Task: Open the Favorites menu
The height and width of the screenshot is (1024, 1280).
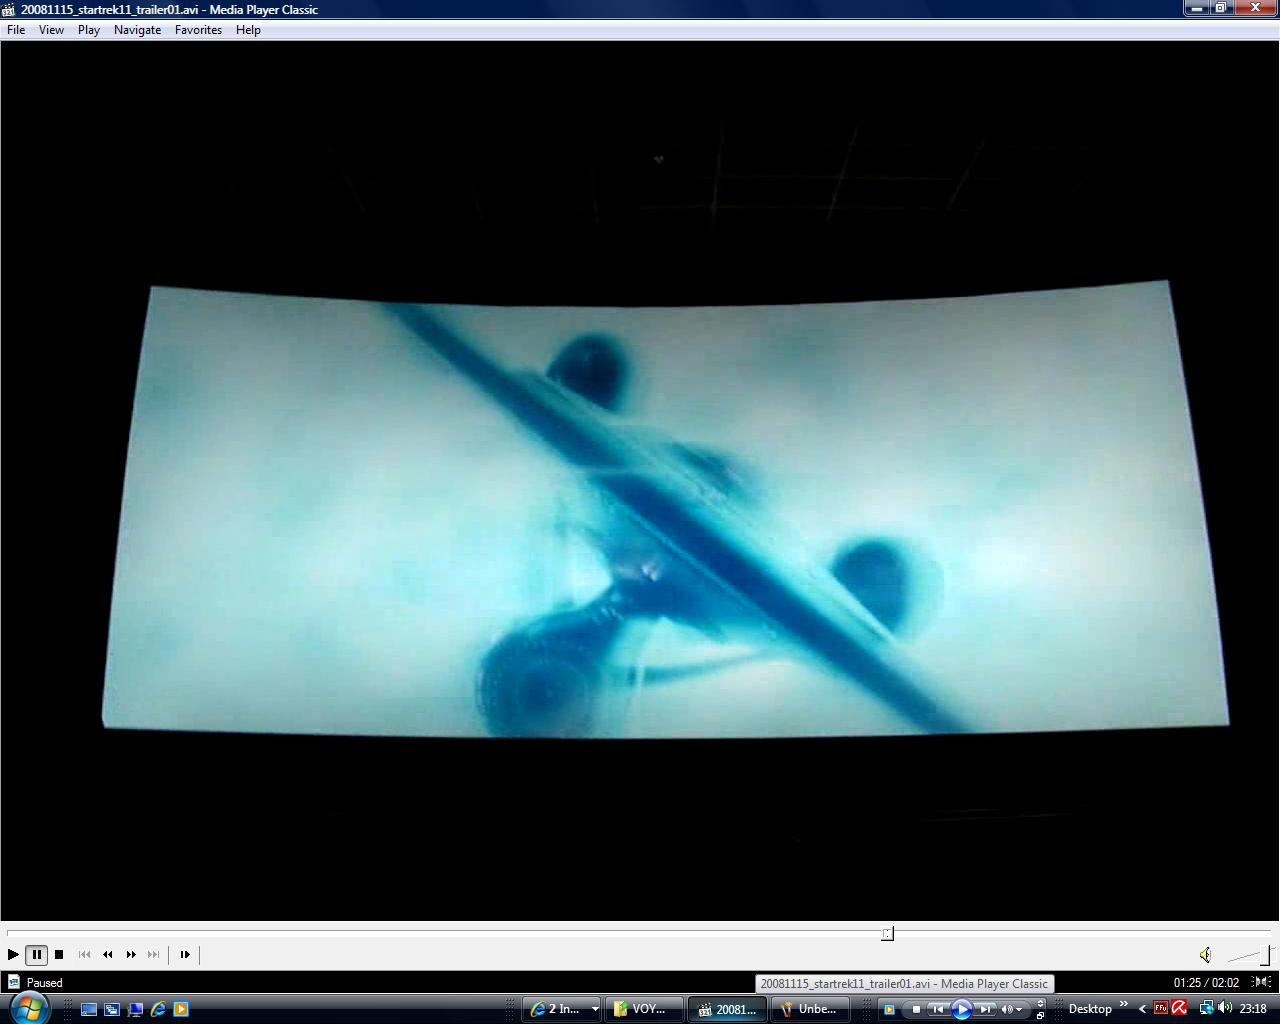Action: click(x=198, y=30)
